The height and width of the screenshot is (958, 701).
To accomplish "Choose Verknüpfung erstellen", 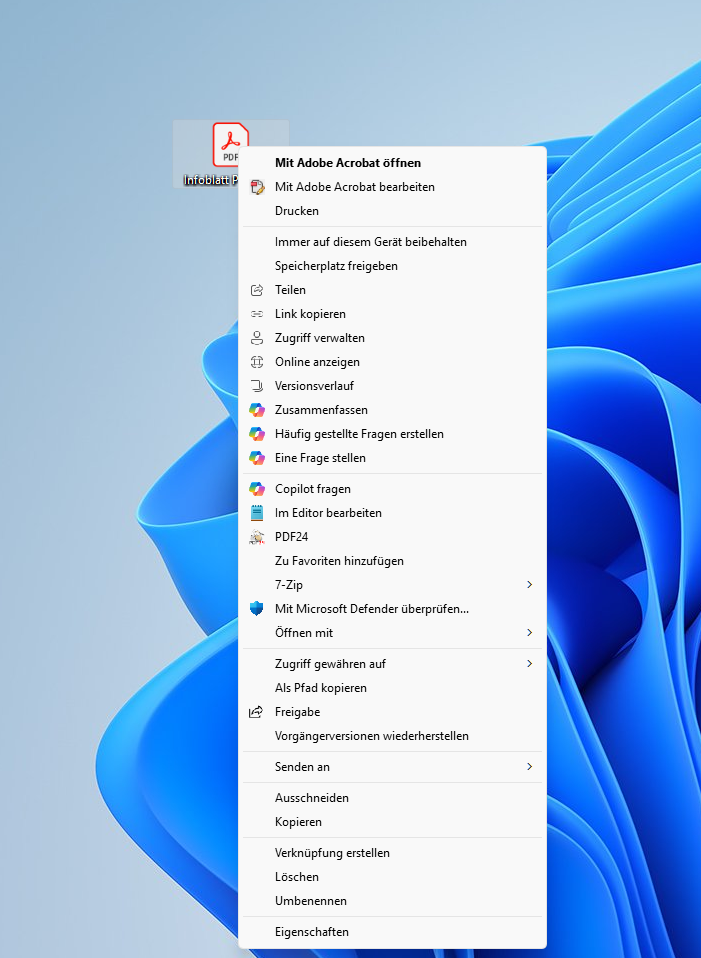I will click(392, 853).
